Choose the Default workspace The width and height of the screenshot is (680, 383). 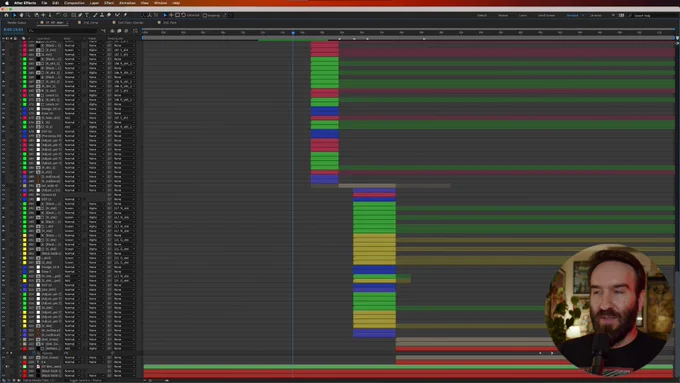coord(482,15)
